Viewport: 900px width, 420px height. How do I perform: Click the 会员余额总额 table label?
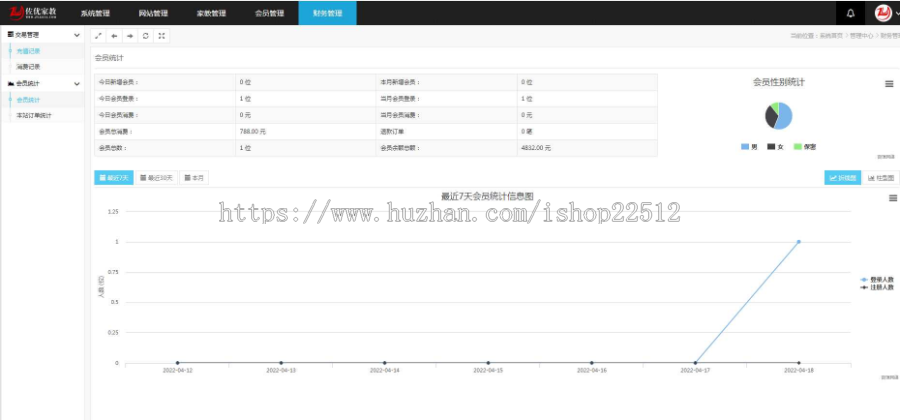(x=399, y=148)
